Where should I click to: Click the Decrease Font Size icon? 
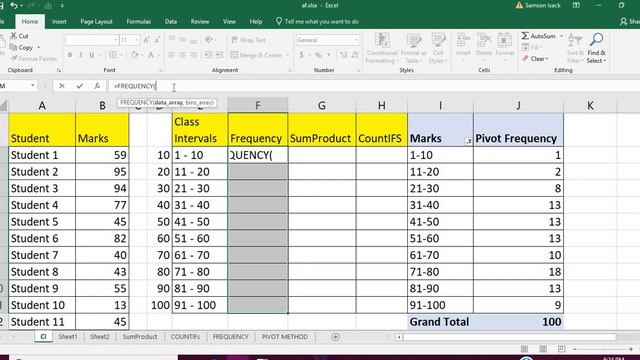pyautogui.click(x=157, y=40)
